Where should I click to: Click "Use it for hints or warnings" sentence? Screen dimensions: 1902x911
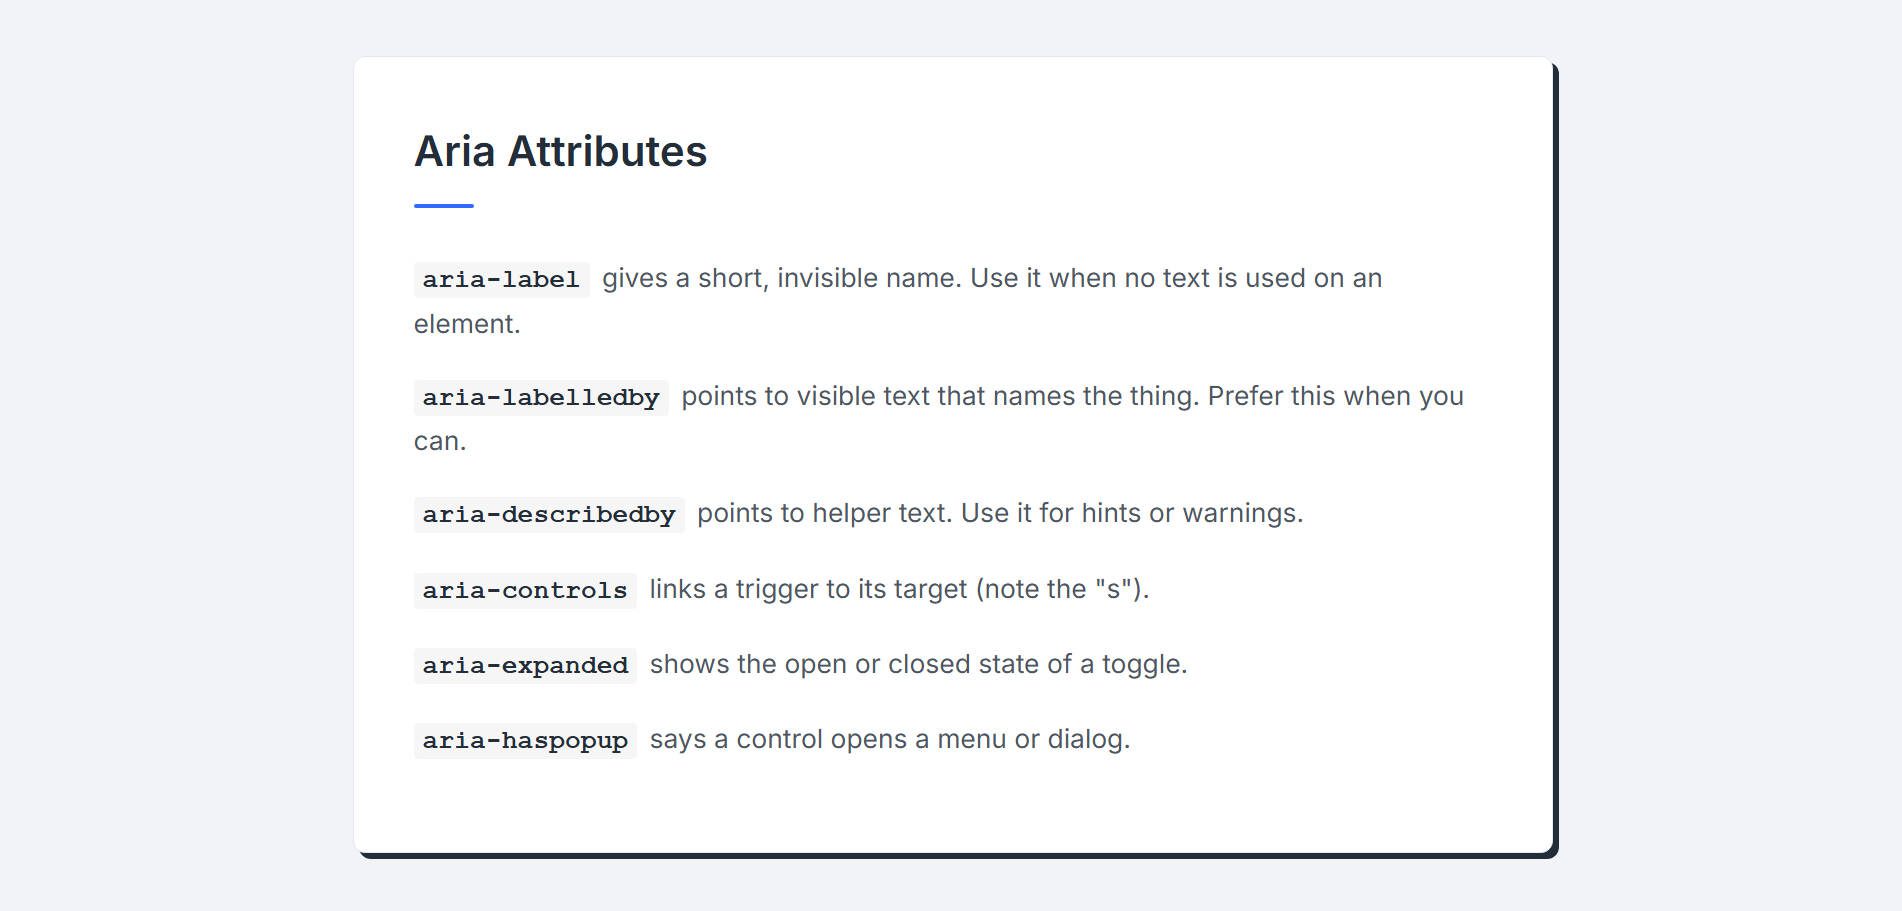coord(1131,513)
